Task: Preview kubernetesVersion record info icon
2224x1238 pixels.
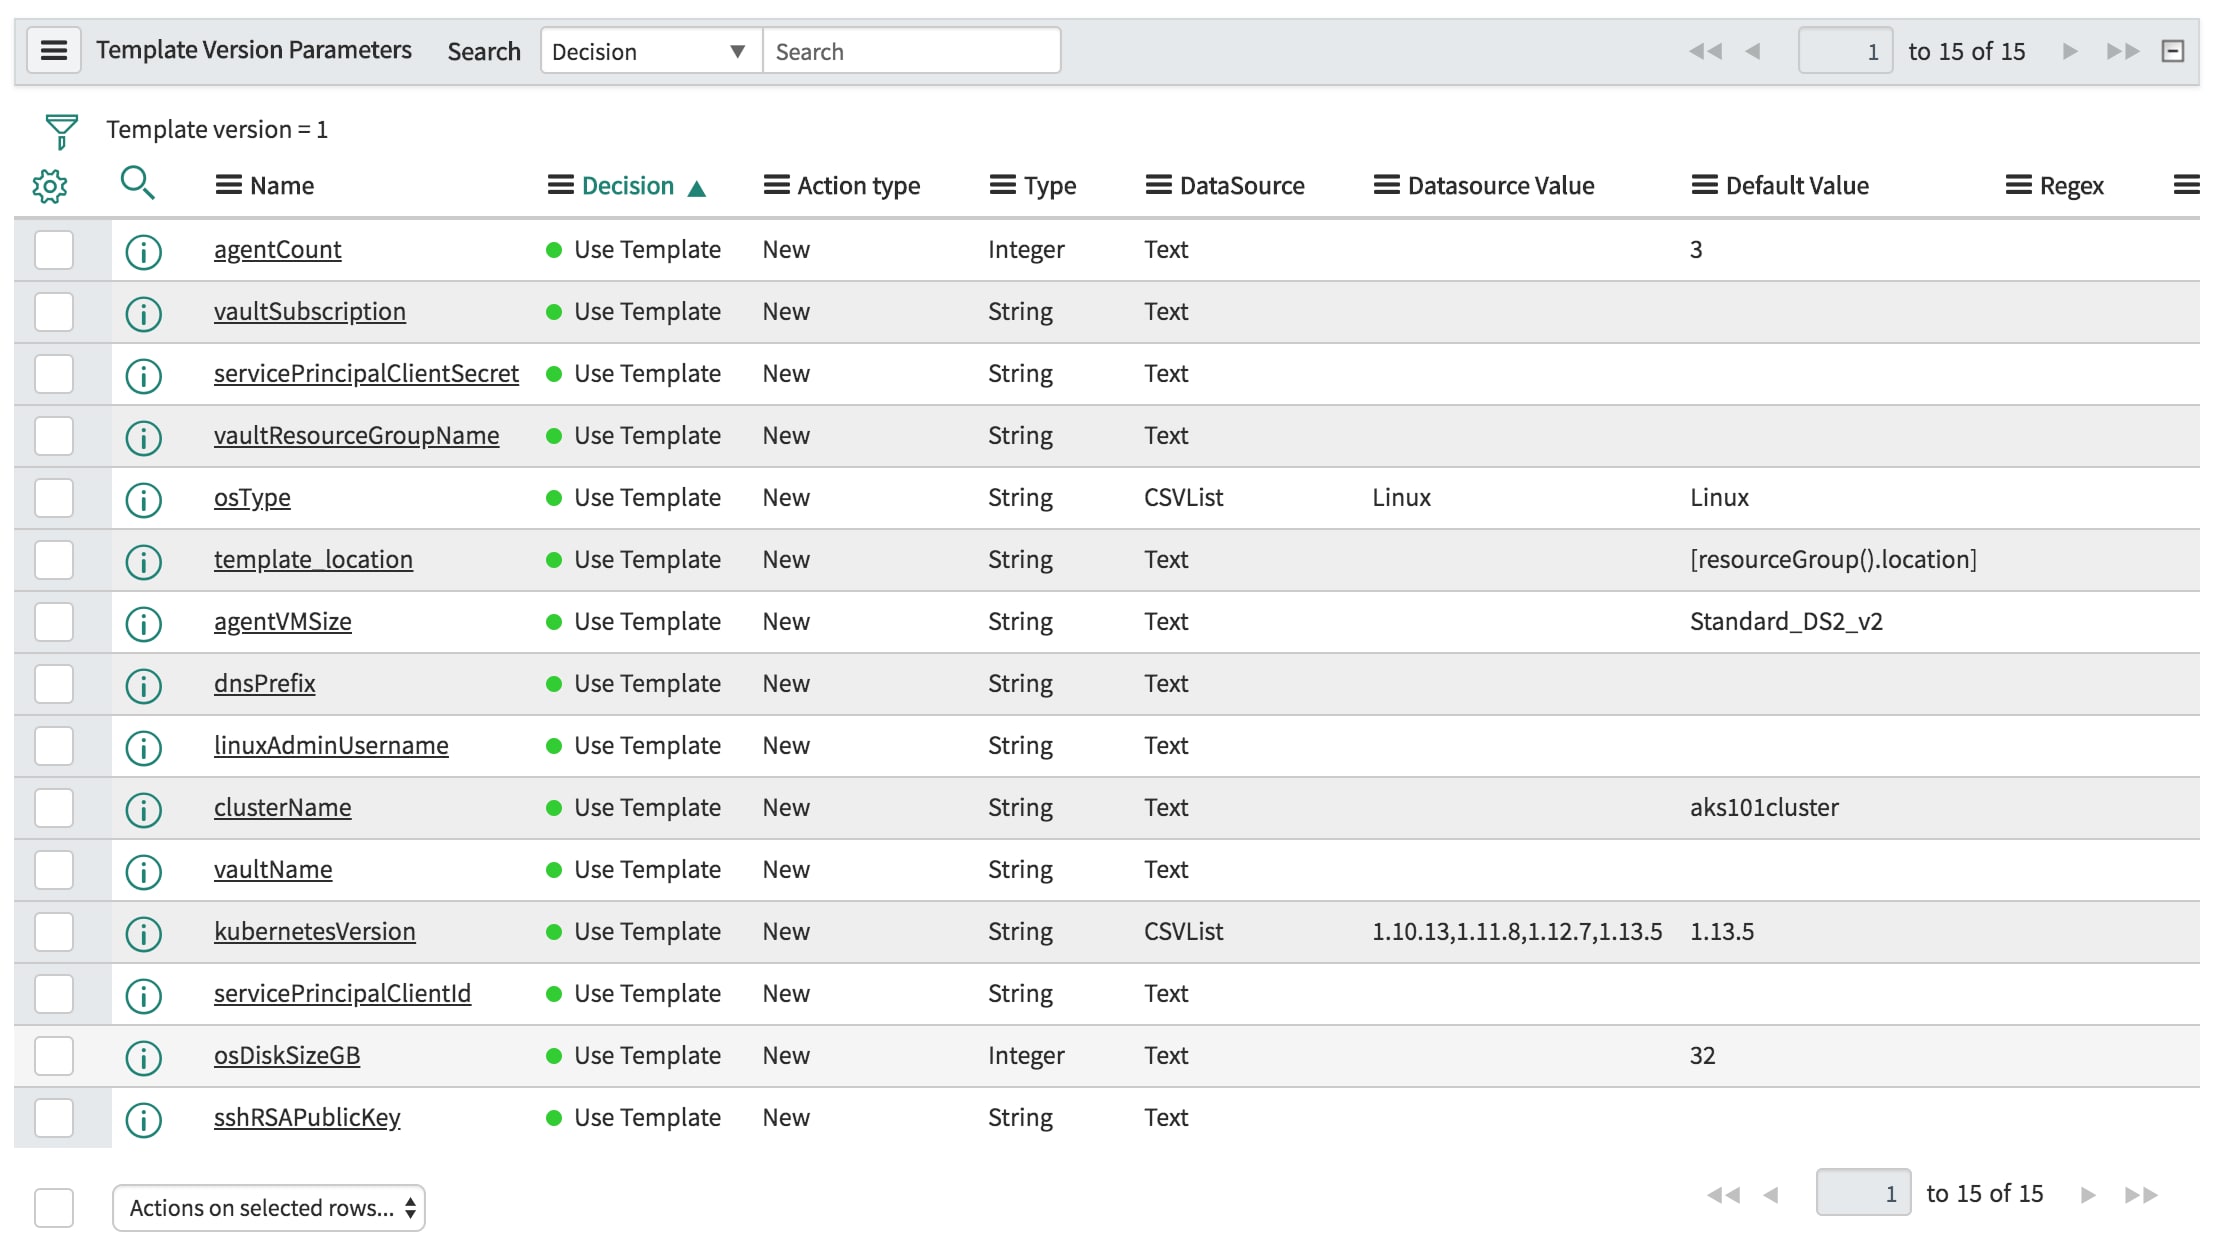Action: 144,933
